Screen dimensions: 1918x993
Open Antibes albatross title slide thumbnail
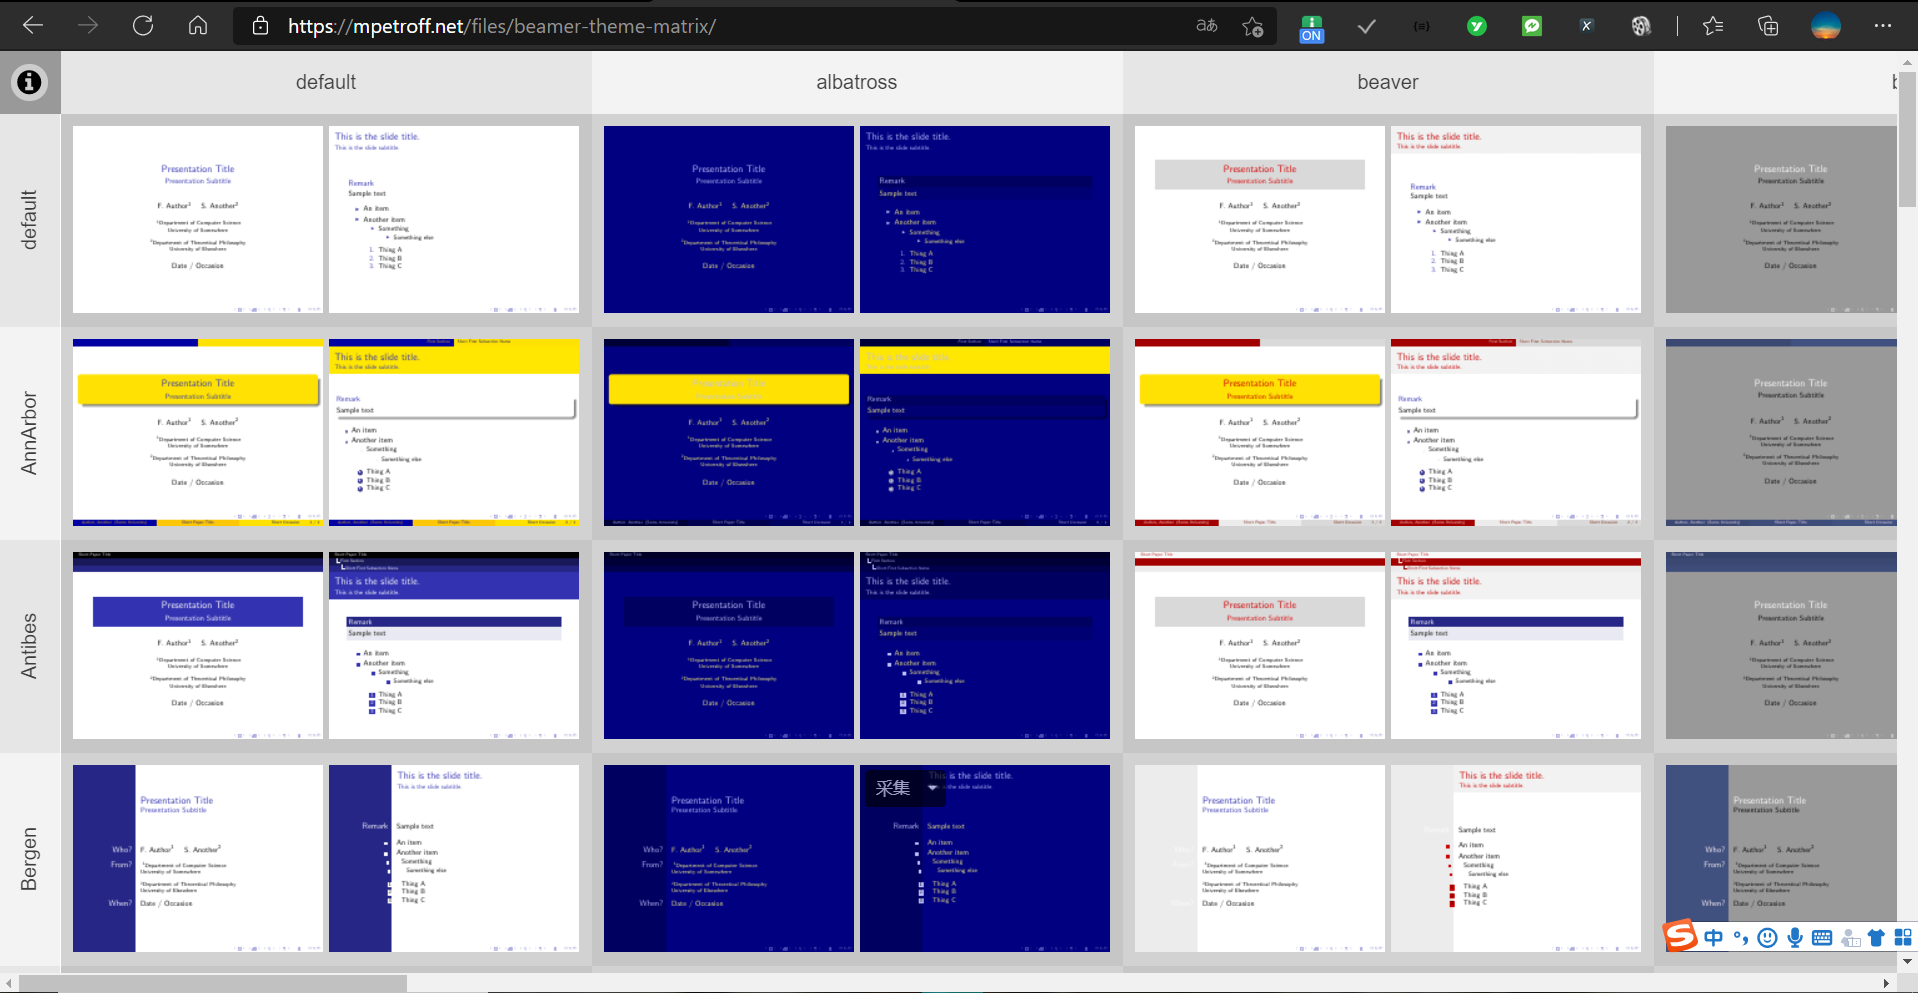pyautogui.click(x=729, y=645)
